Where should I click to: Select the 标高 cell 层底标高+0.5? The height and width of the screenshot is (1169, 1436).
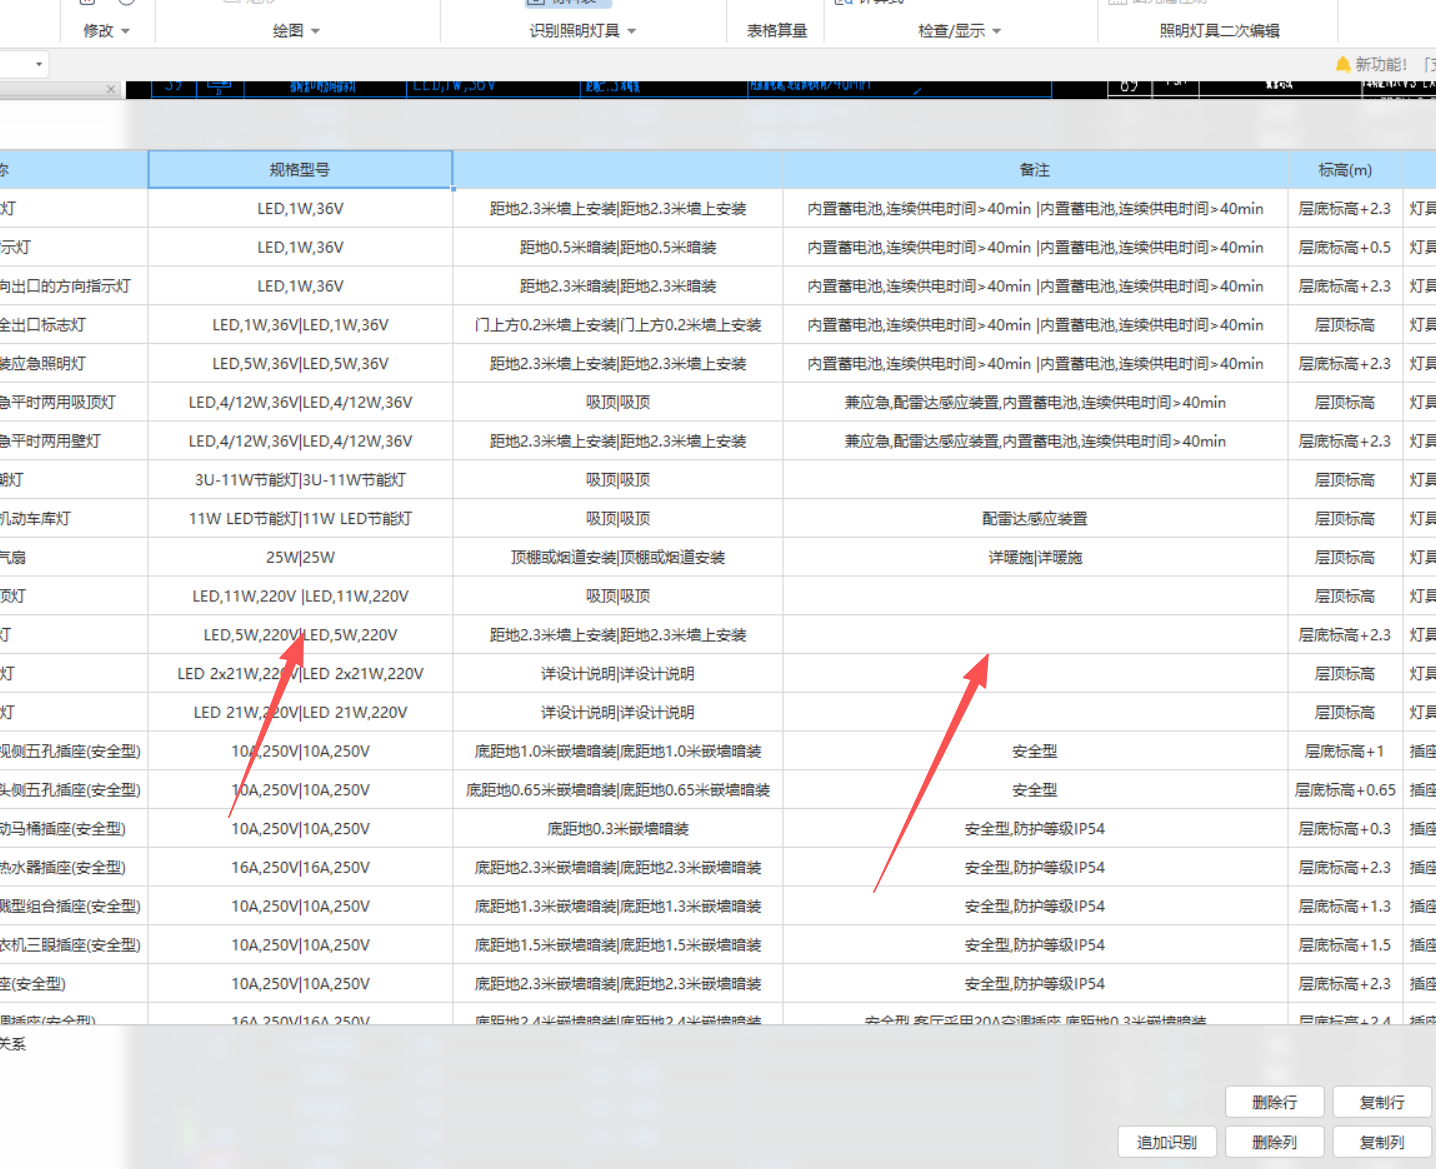[1345, 247]
